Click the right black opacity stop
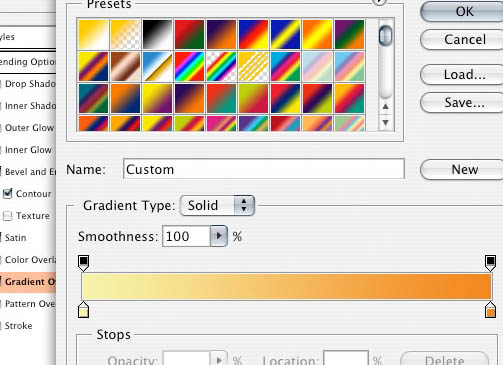This screenshot has width=503, height=365. point(490,263)
